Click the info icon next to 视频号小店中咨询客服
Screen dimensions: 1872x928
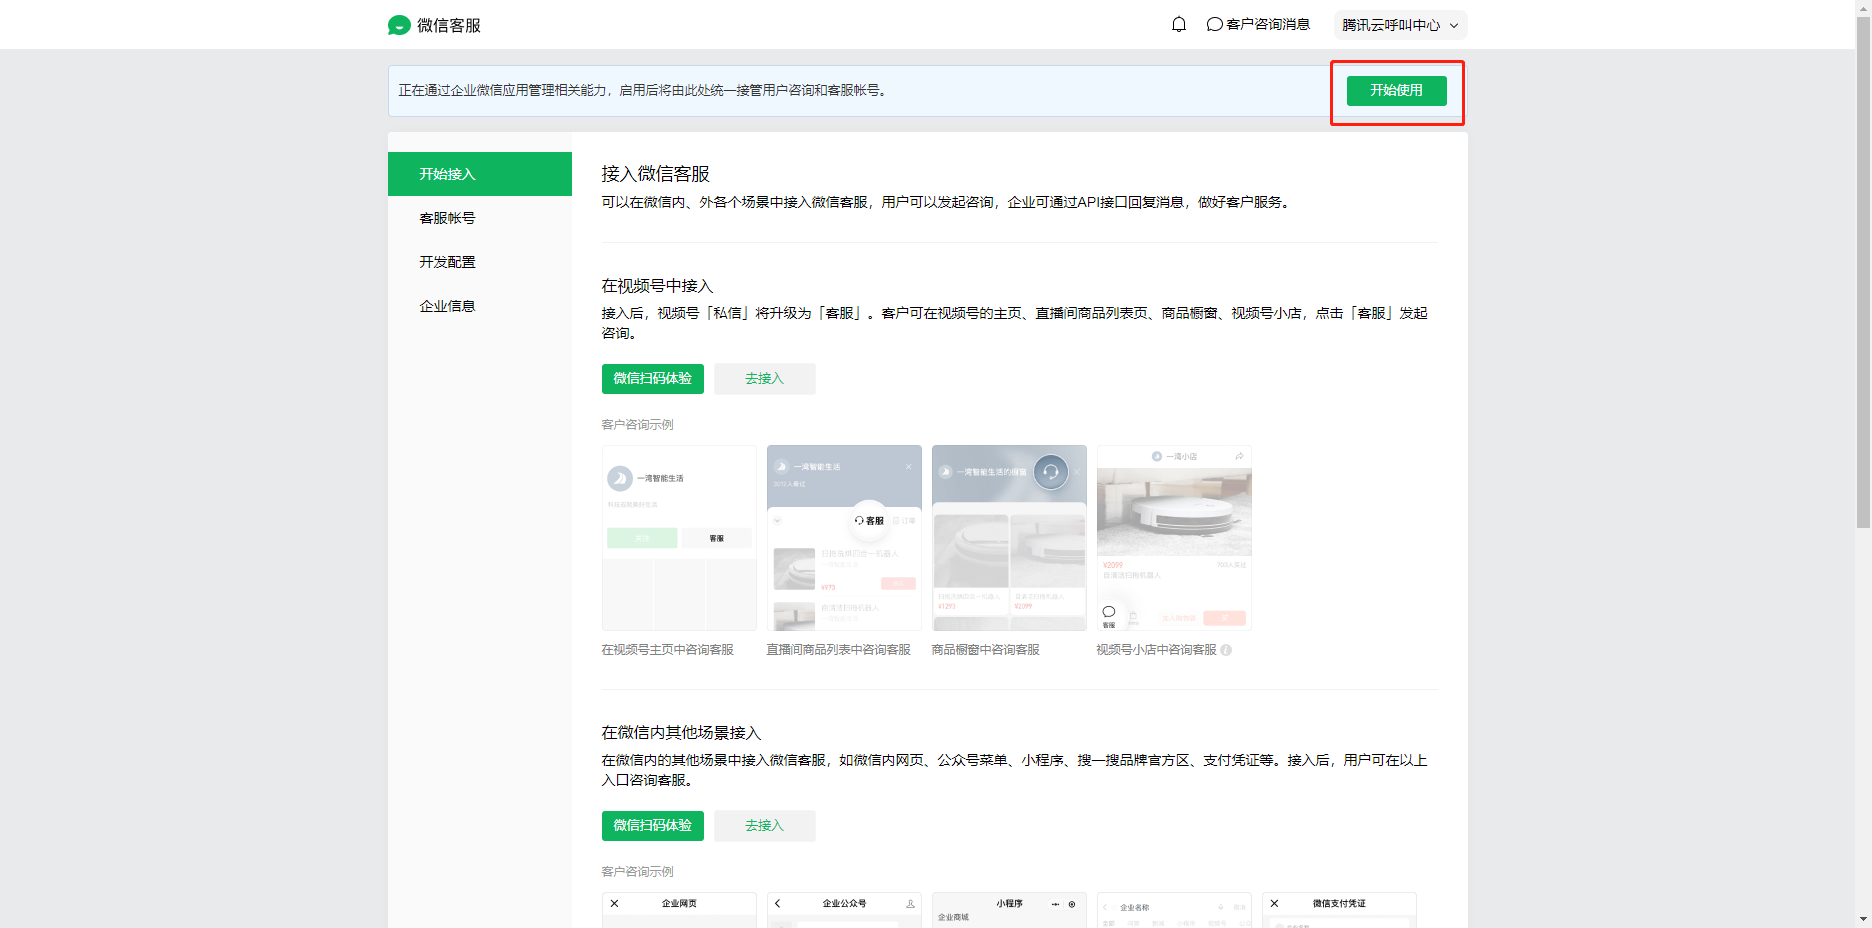pyautogui.click(x=1226, y=650)
